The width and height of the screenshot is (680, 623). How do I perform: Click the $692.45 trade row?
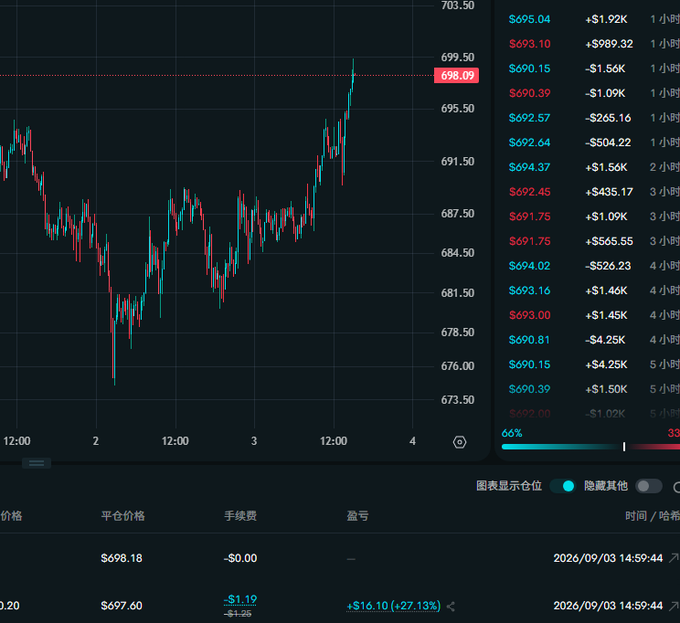coord(594,192)
